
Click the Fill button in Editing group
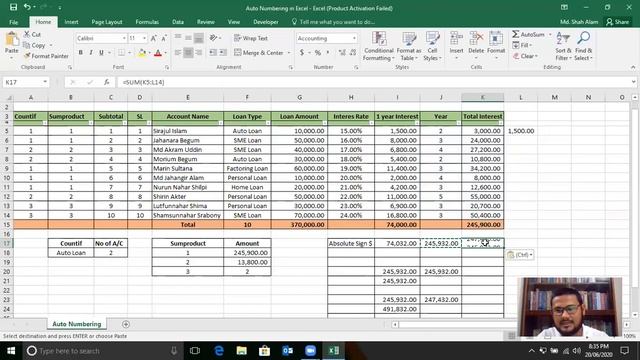pyautogui.click(x=522, y=45)
